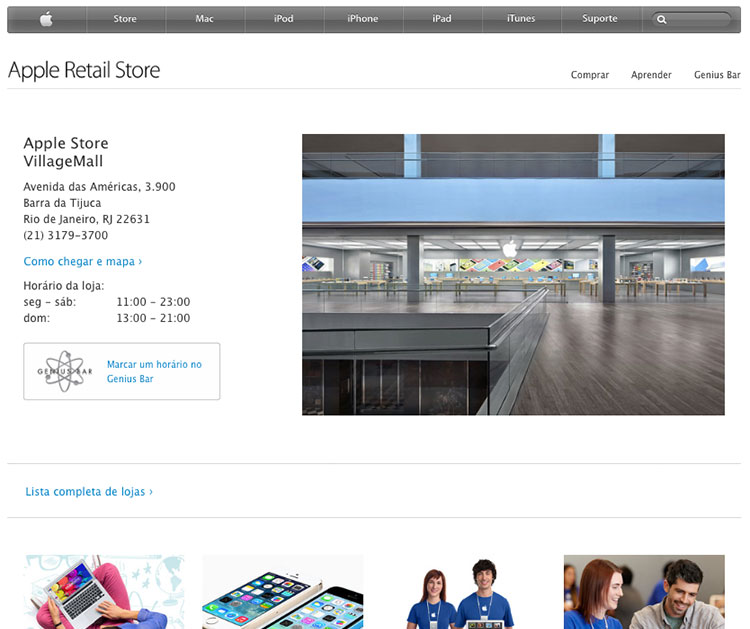Open the Mac navigation item
This screenshot has width=750, height=629.
click(x=204, y=19)
